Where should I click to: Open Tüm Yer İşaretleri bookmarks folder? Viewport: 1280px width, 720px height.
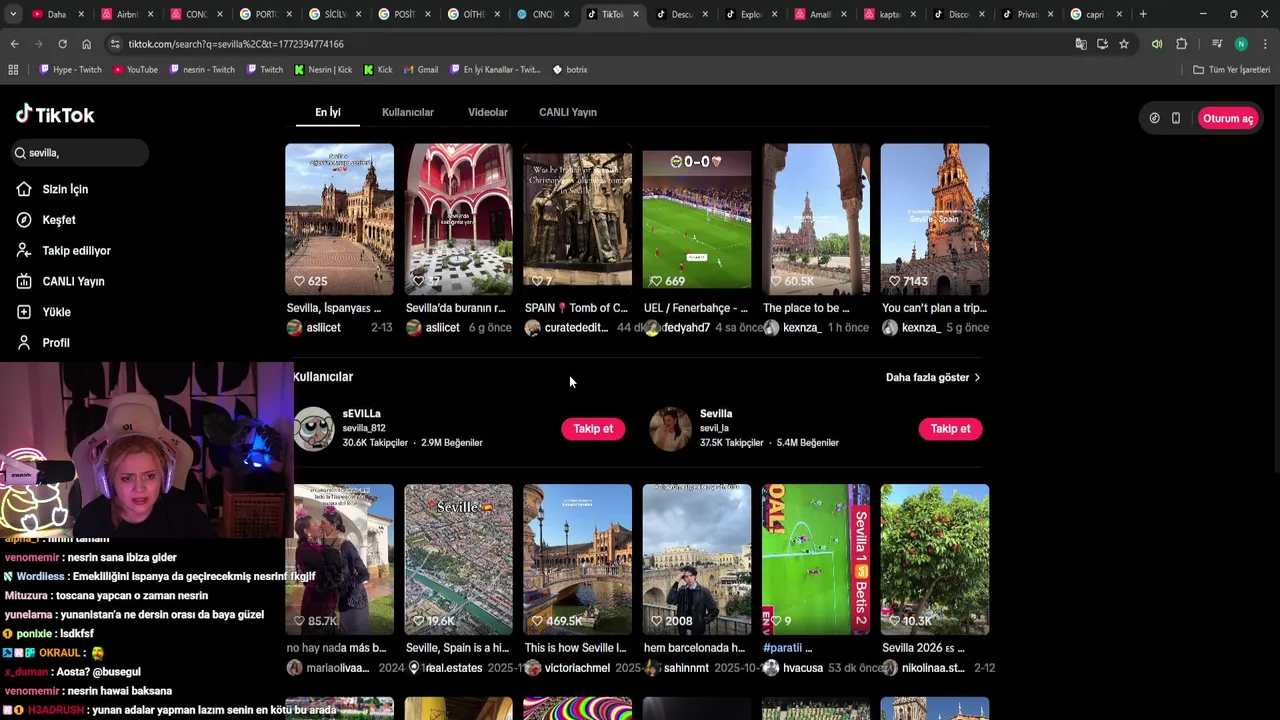[1231, 70]
